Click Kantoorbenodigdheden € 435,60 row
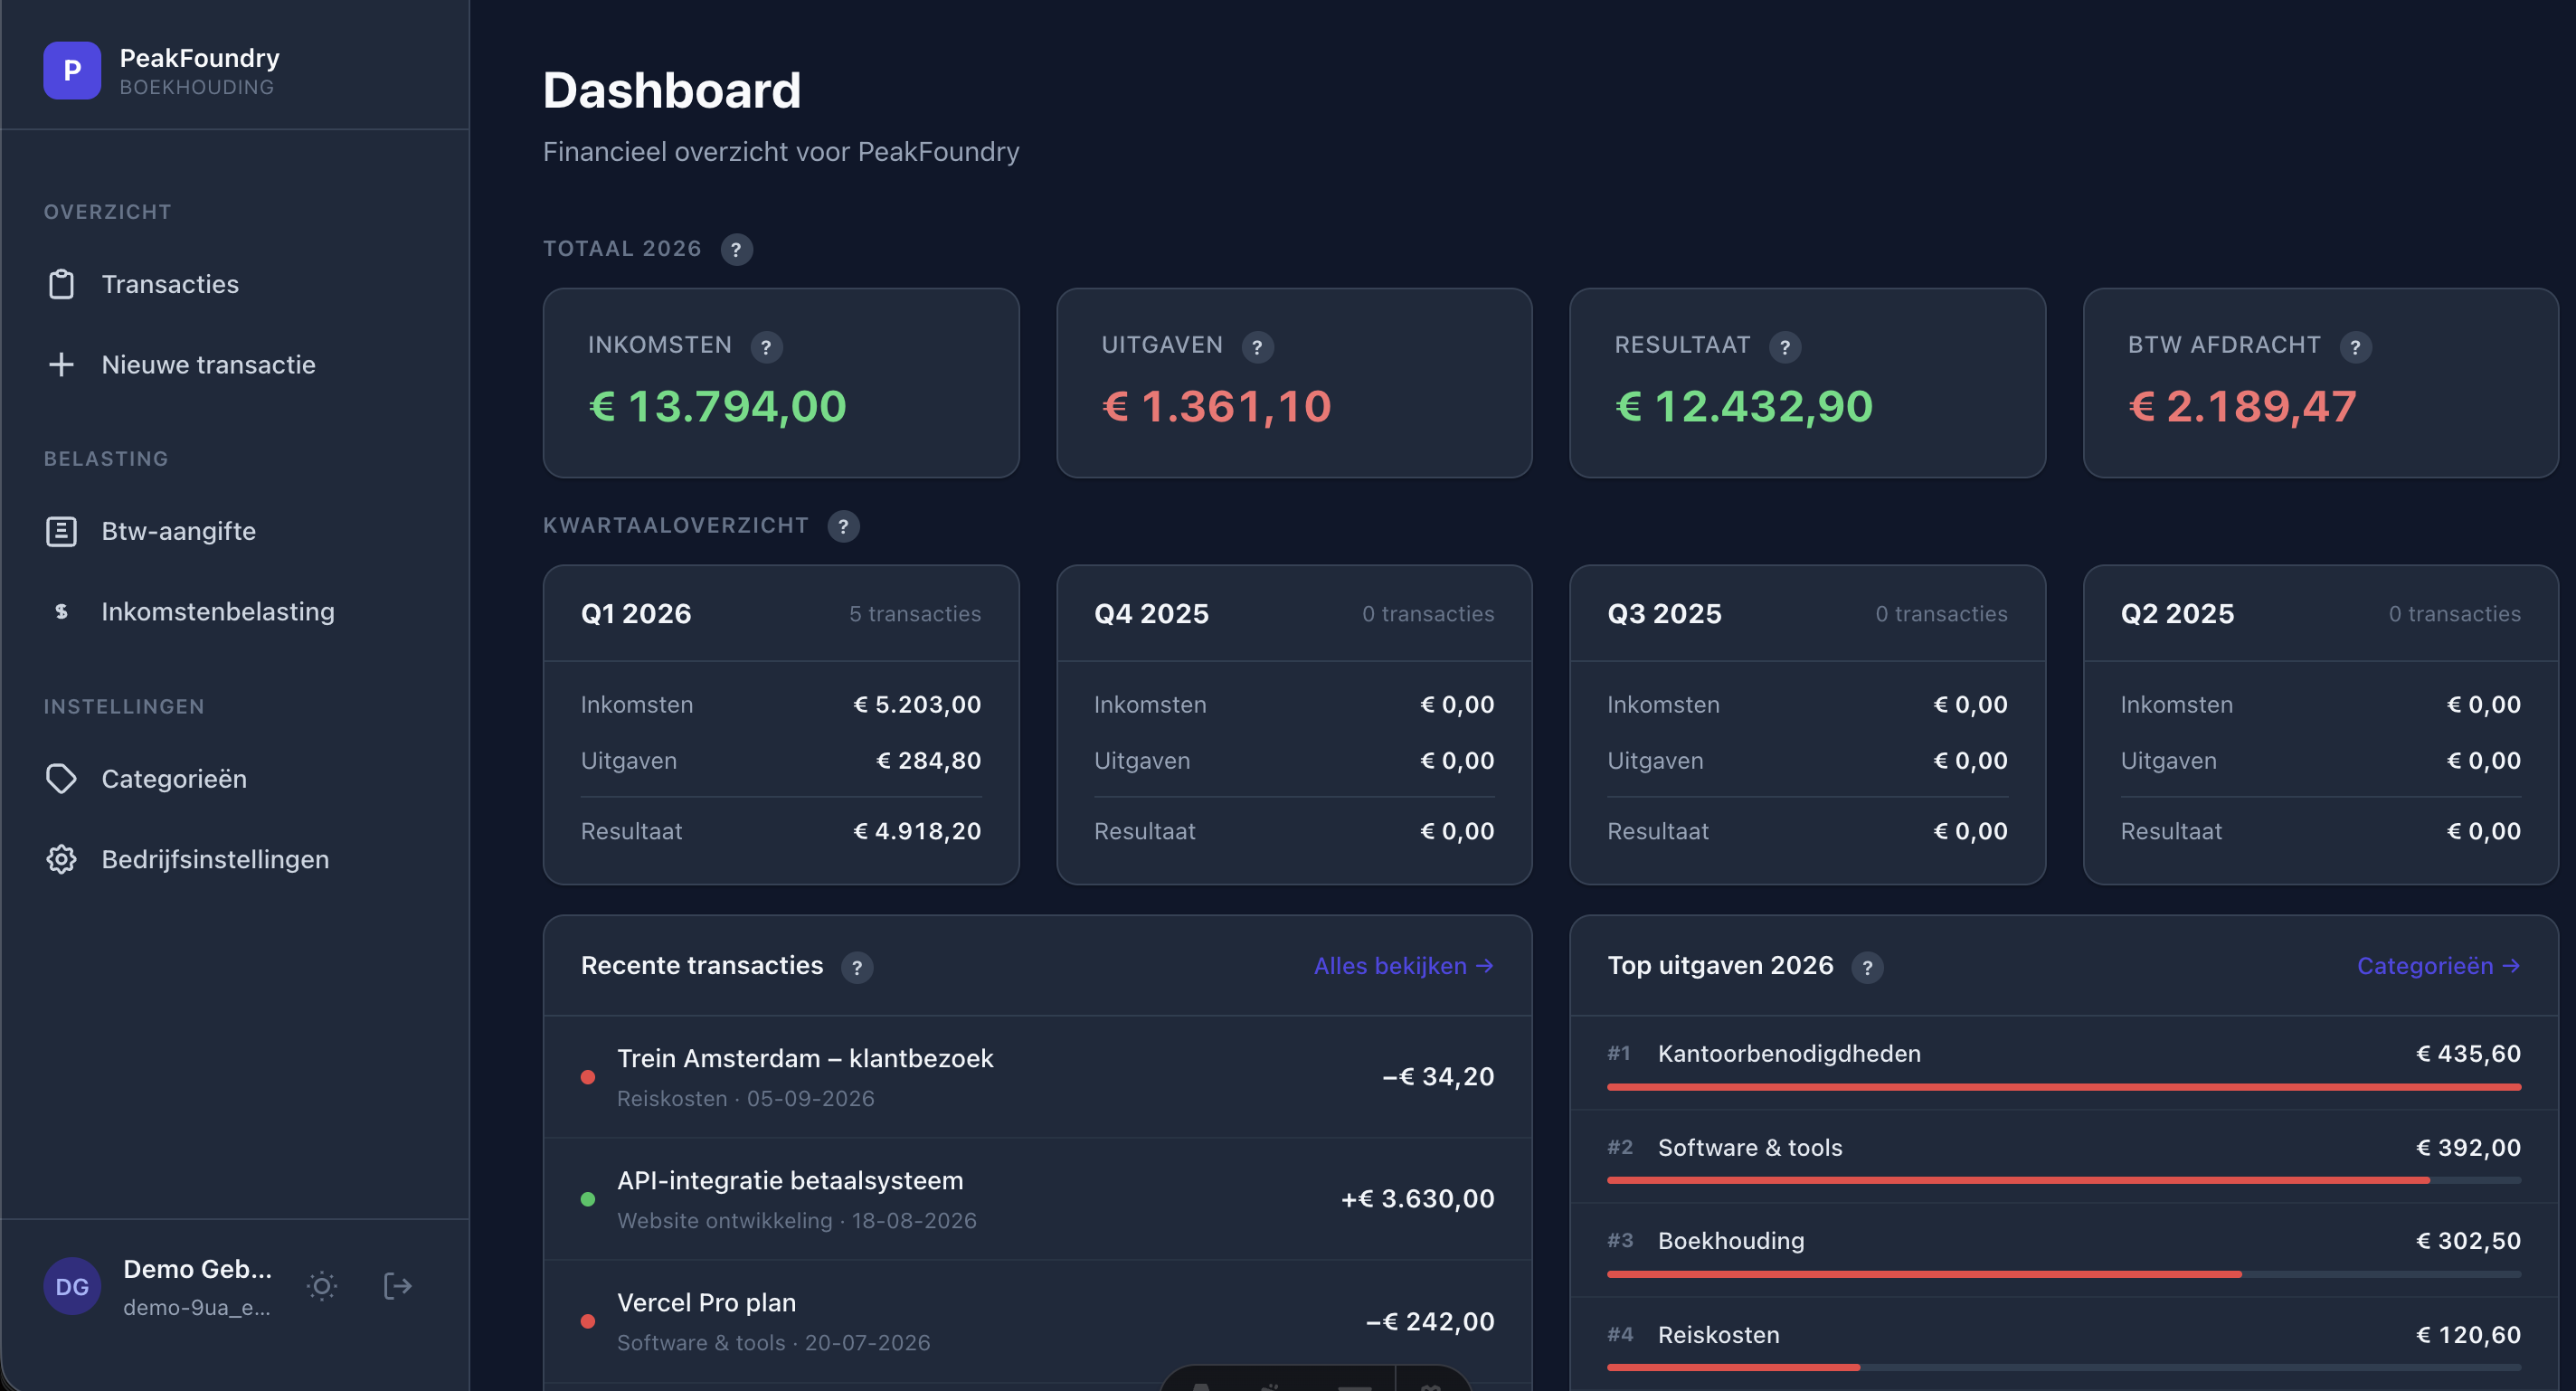 tap(2063, 1063)
